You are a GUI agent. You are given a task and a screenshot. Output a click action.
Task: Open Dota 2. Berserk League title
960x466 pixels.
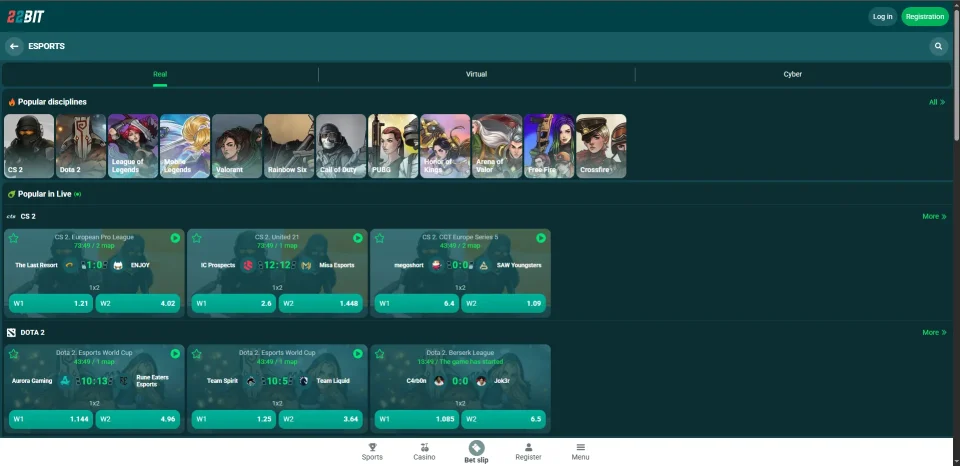pos(460,353)
